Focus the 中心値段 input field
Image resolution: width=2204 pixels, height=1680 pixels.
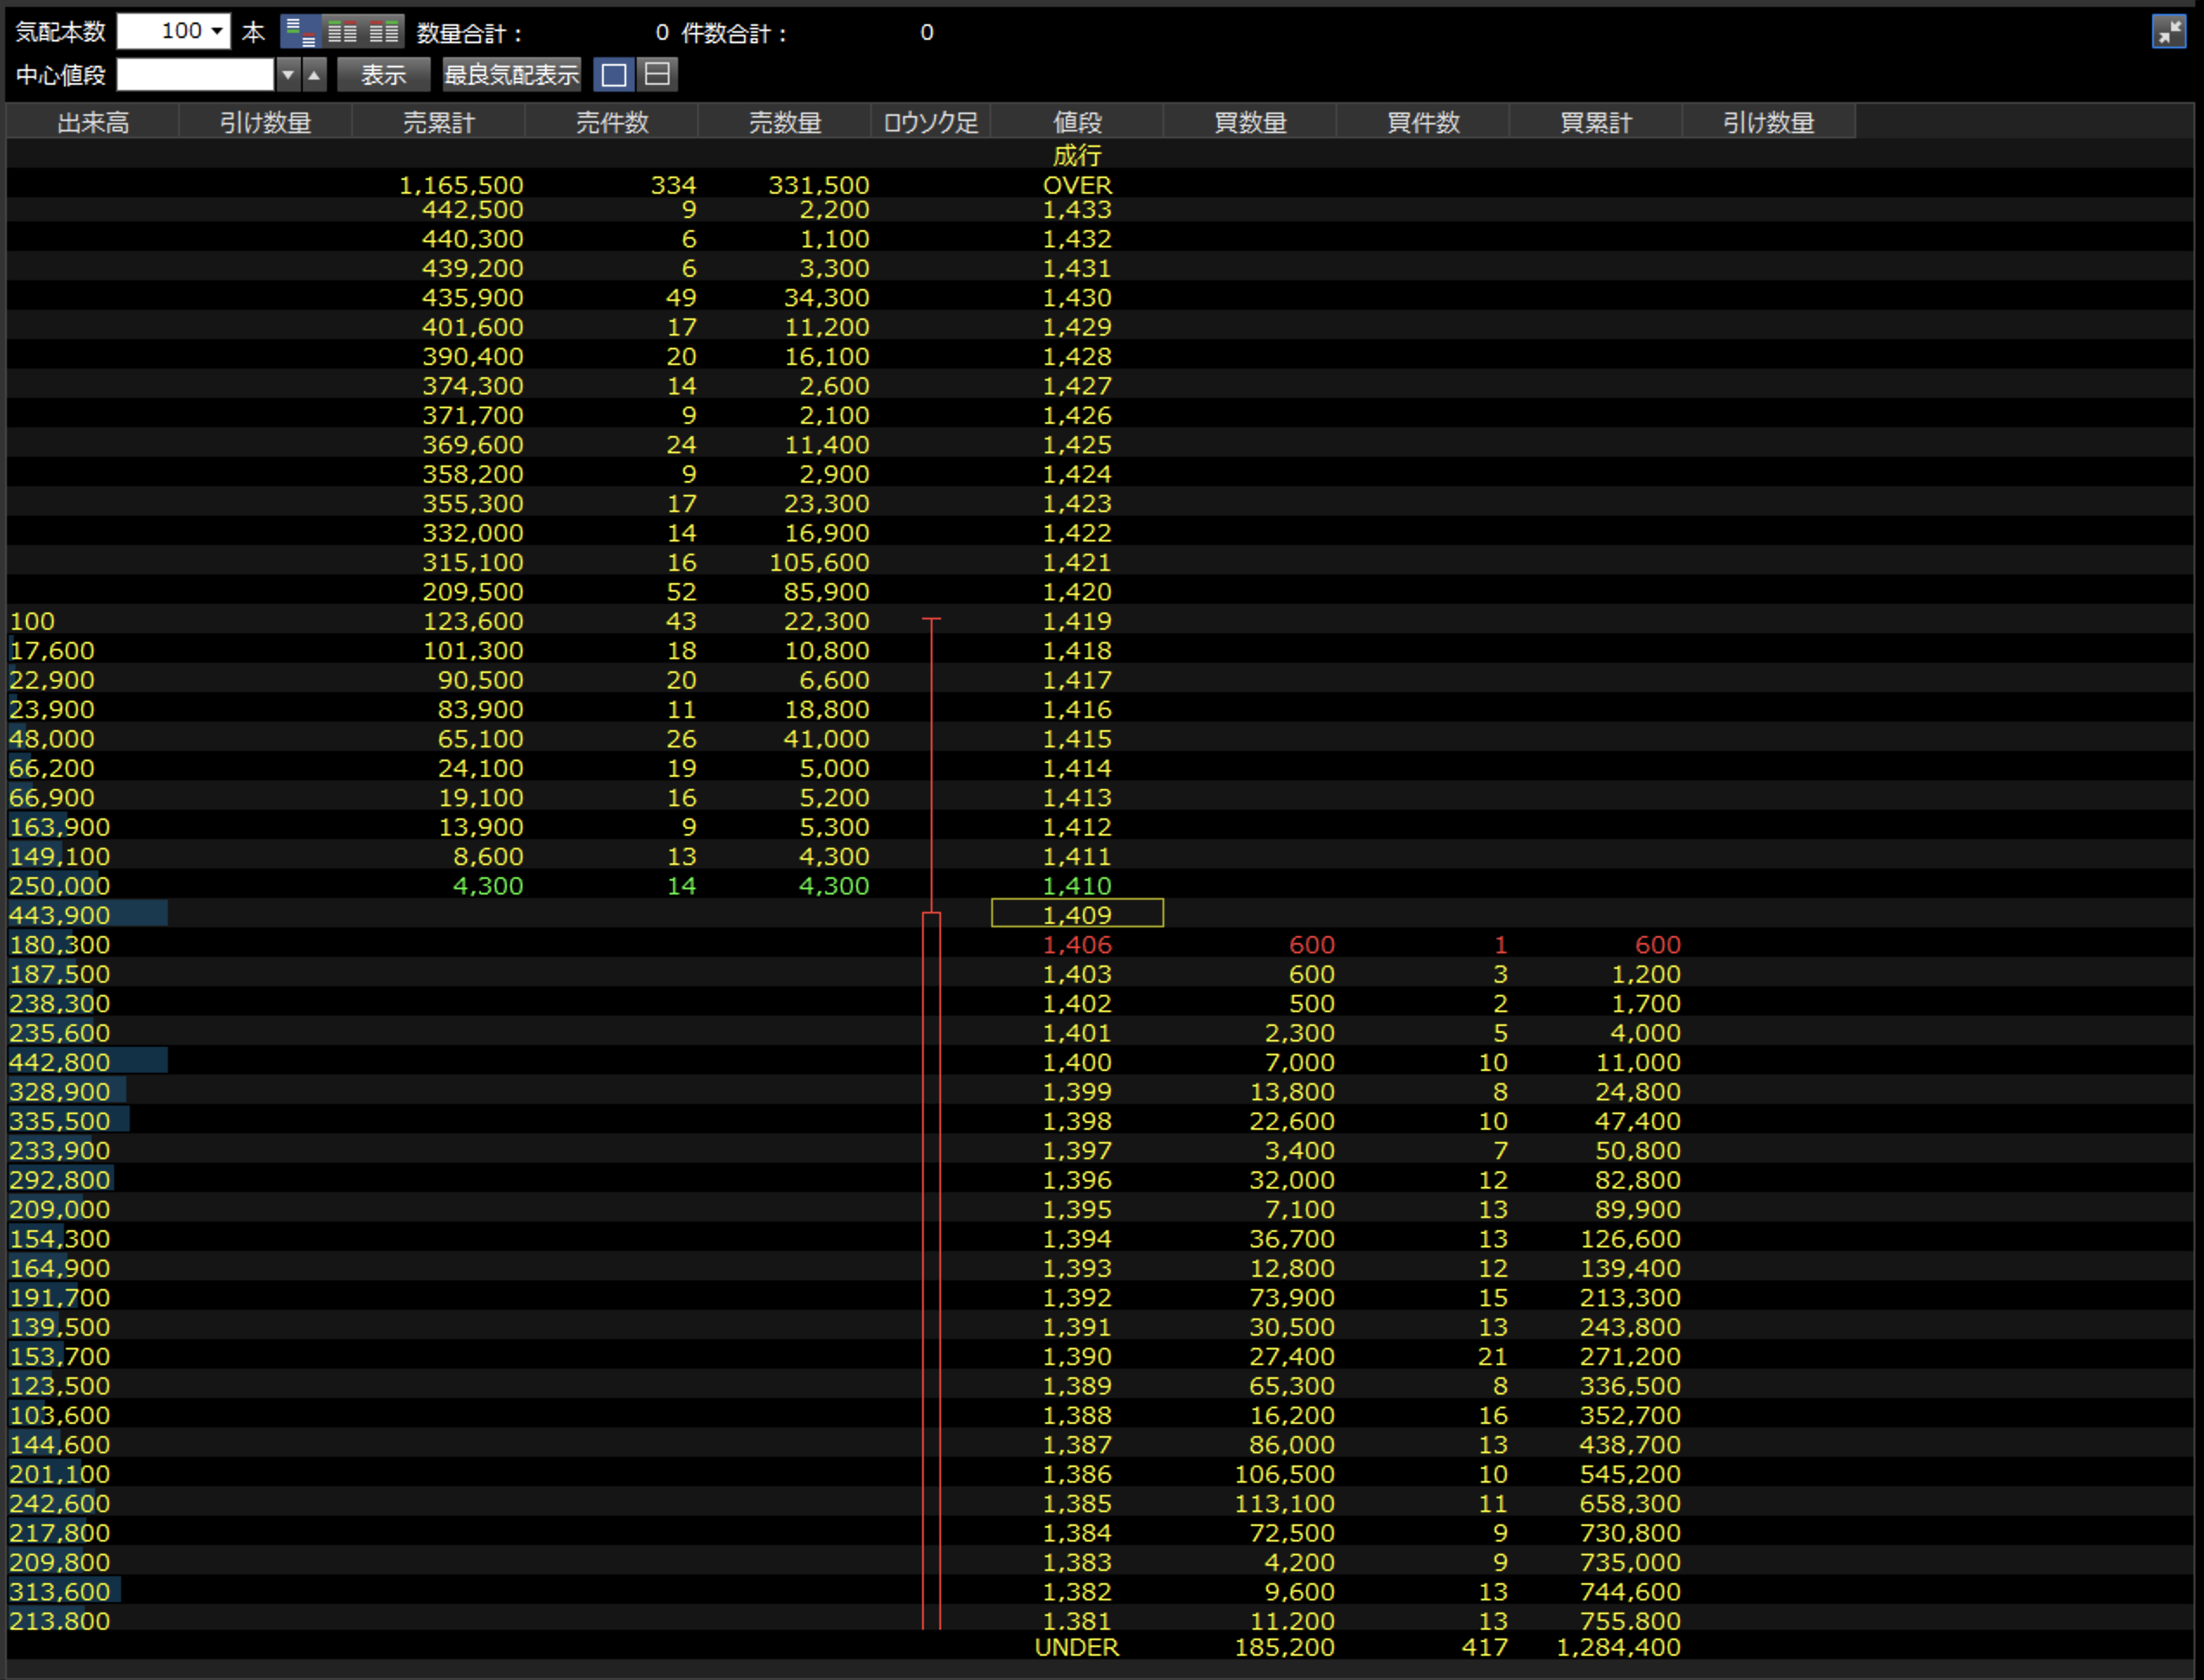[195, 74]
